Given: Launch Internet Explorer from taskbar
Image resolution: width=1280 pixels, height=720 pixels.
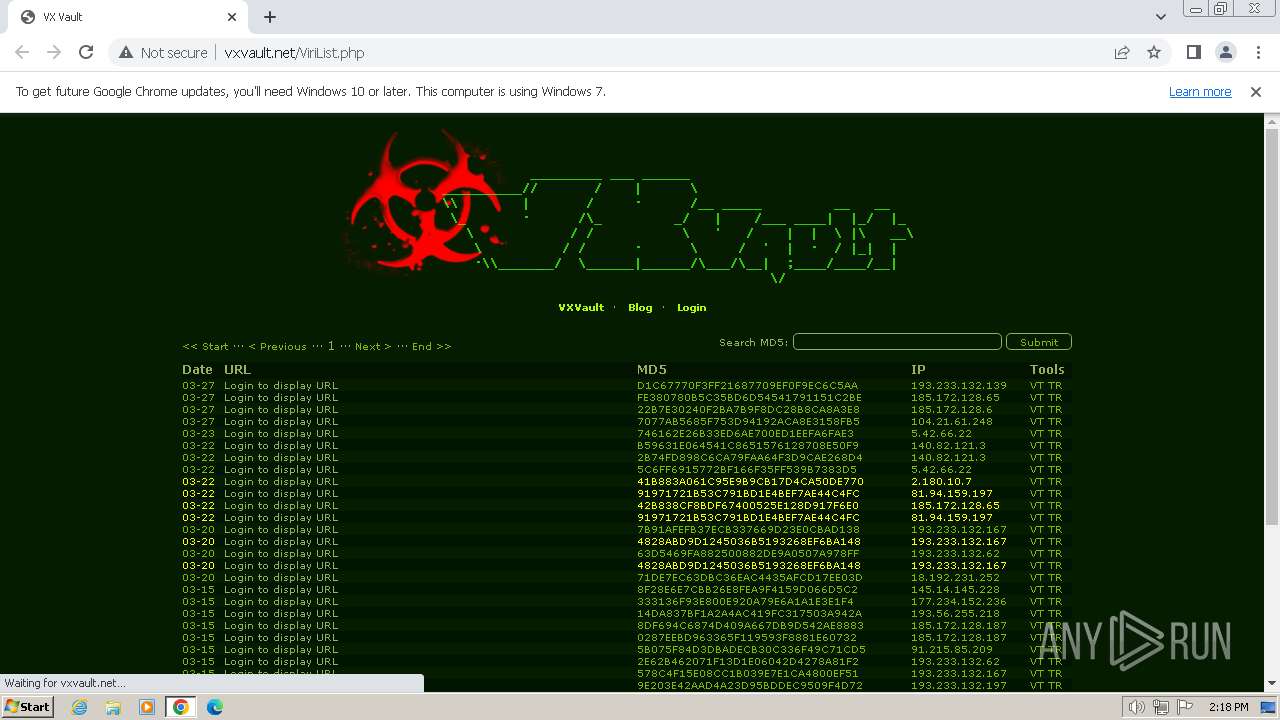Looking at the screenshot, I should 79,707.
